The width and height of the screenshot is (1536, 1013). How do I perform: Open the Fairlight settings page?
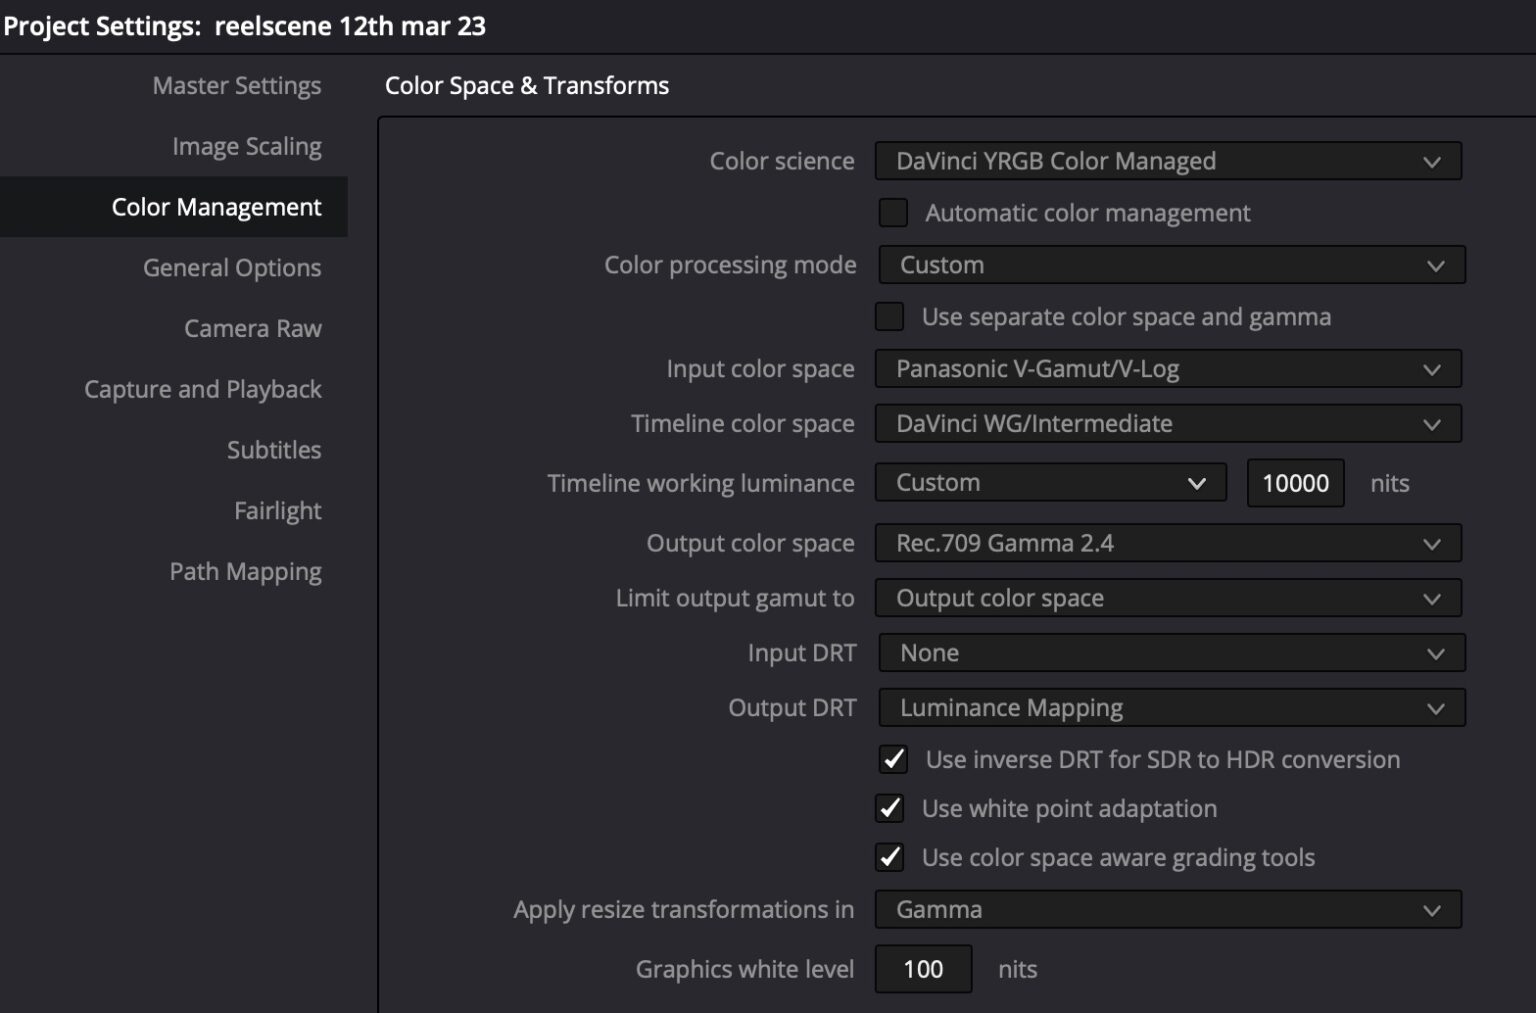[277, 510]
